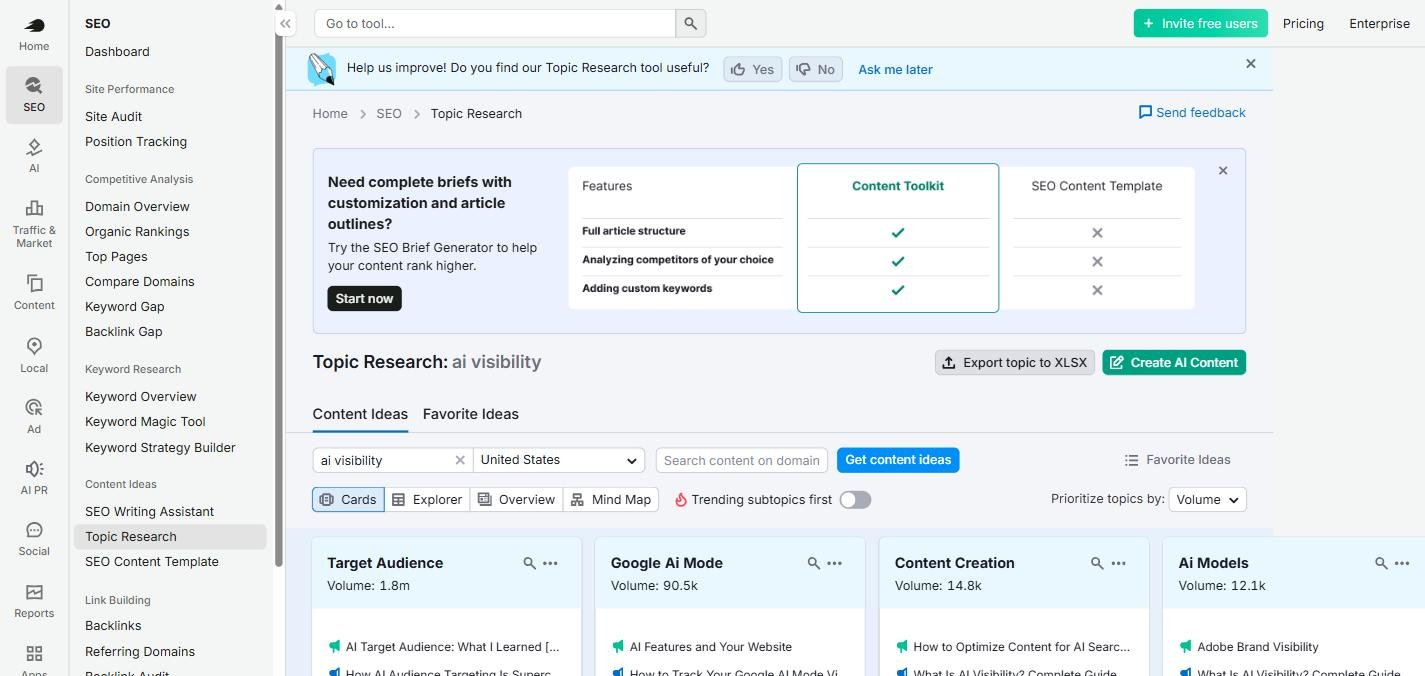Screen dimensions: 1425x676
Task: Open Backlinks in sidebar
Action: (x=113, y=625)
